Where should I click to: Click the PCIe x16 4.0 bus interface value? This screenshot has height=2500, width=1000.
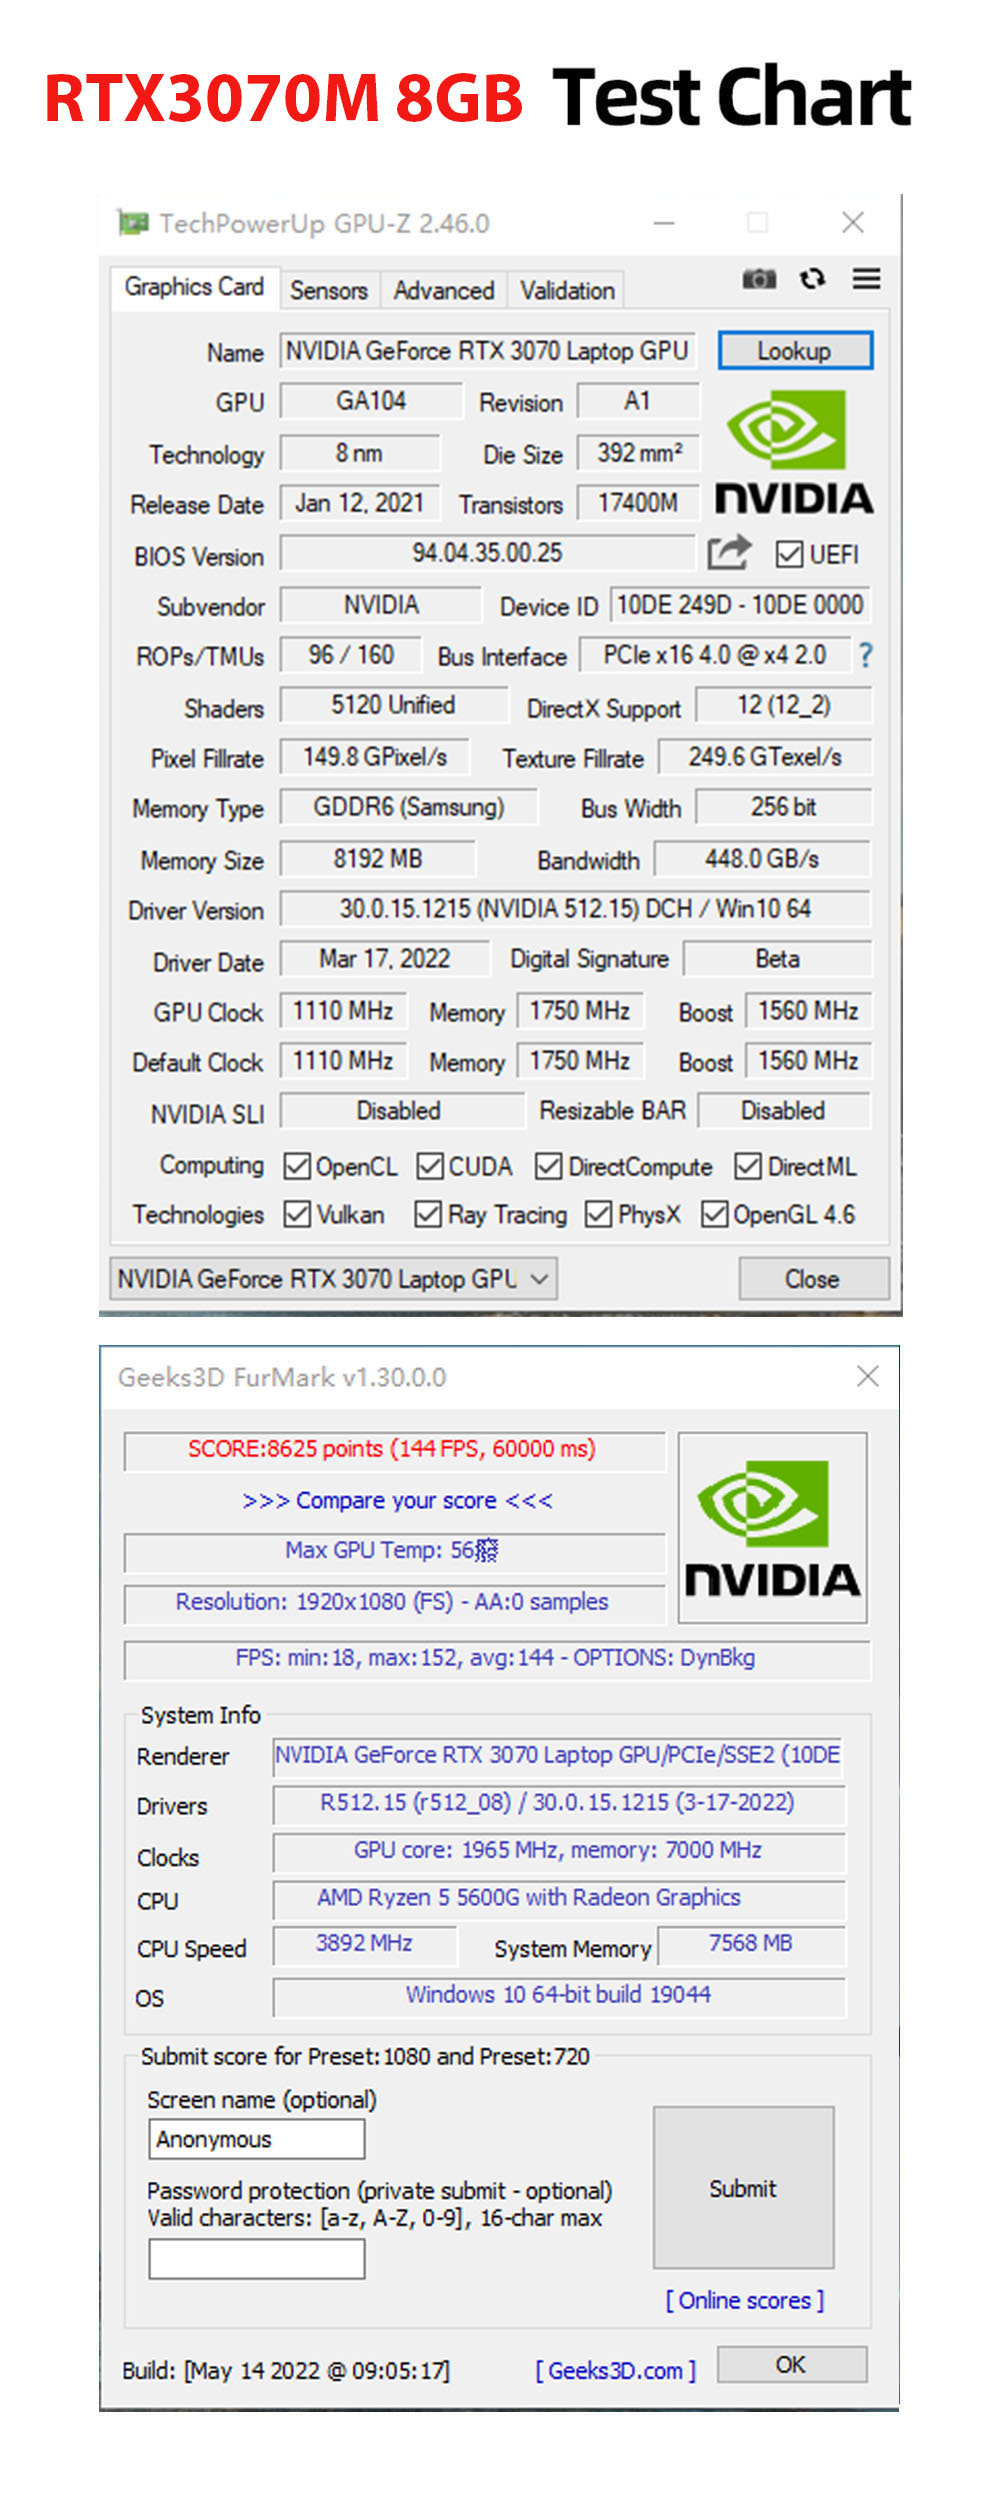(715, 655)
